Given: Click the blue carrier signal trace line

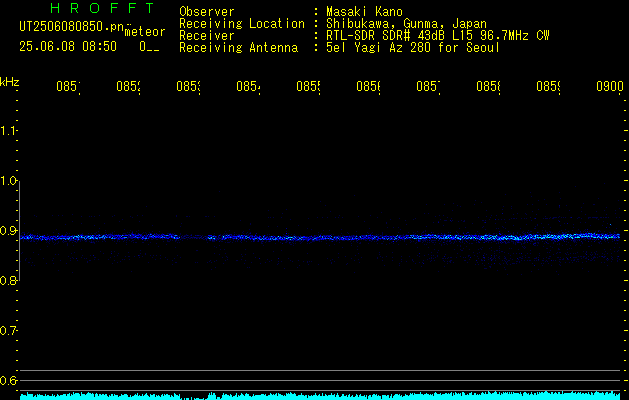Looking at the screenshot, I should click(320, 237).
